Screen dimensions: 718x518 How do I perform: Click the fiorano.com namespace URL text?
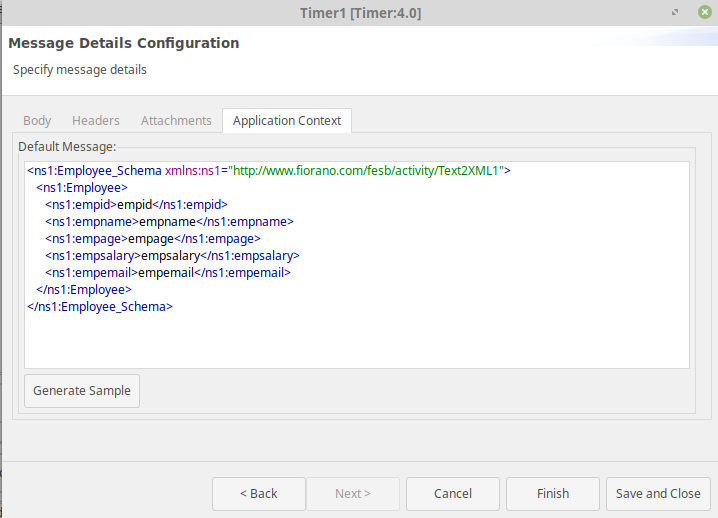[365, 171]
